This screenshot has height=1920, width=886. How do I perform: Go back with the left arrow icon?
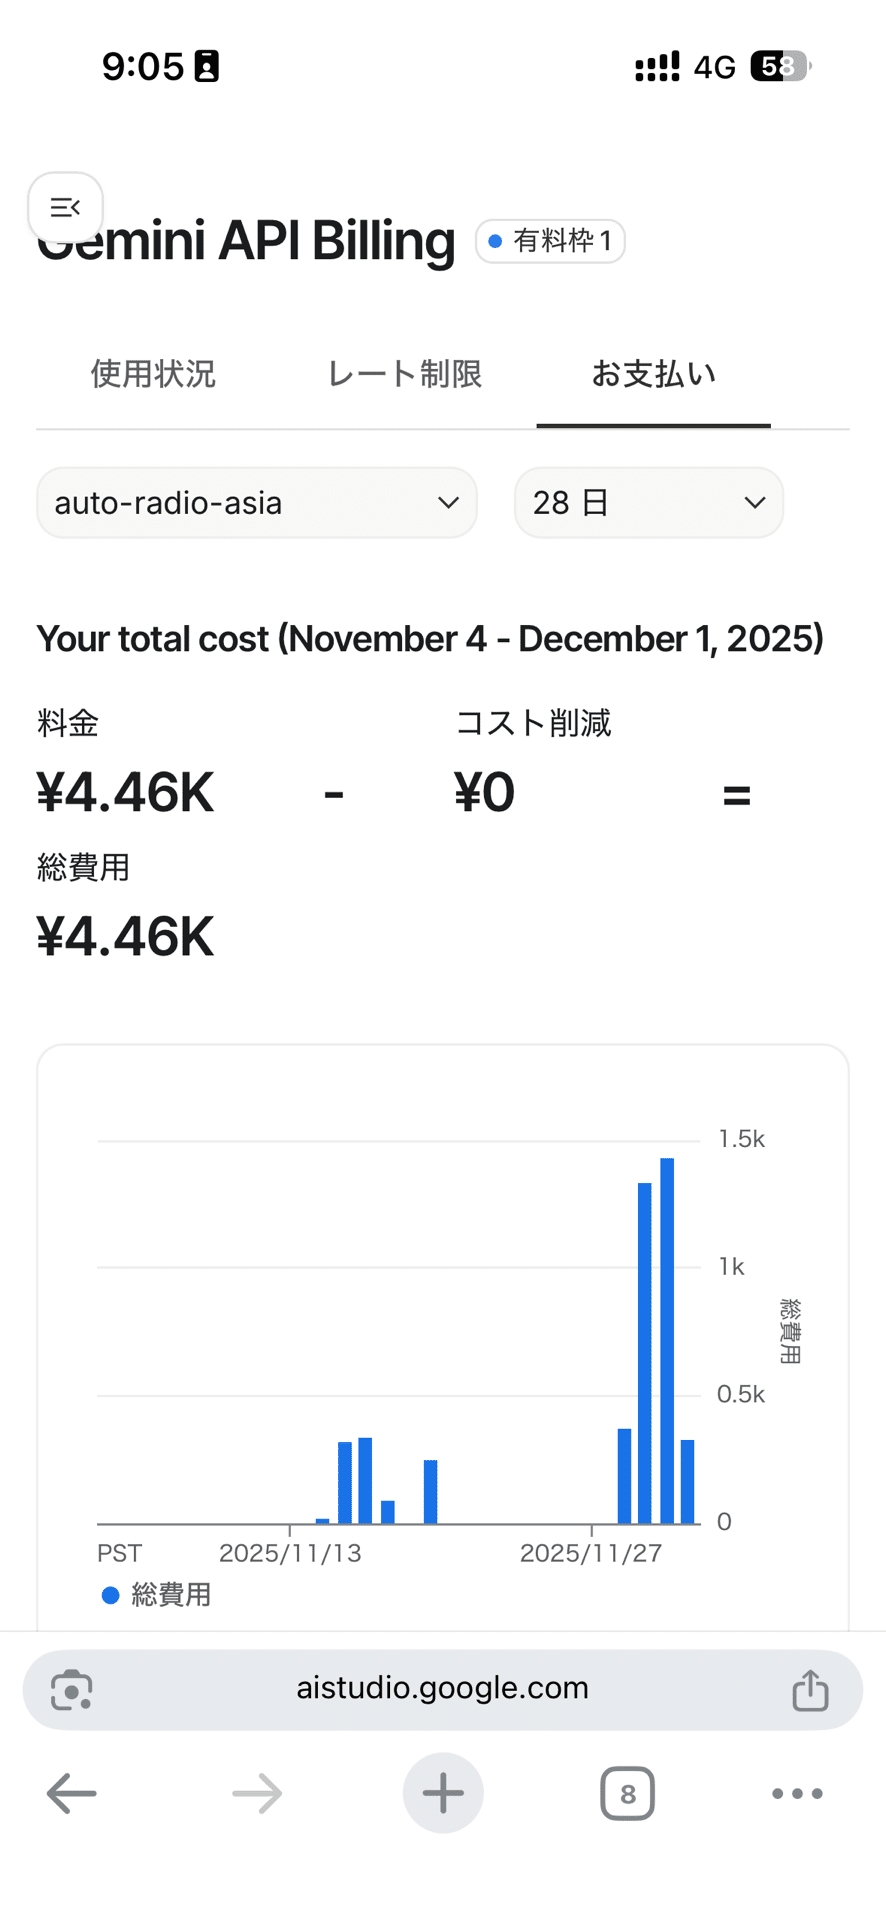72,1794
